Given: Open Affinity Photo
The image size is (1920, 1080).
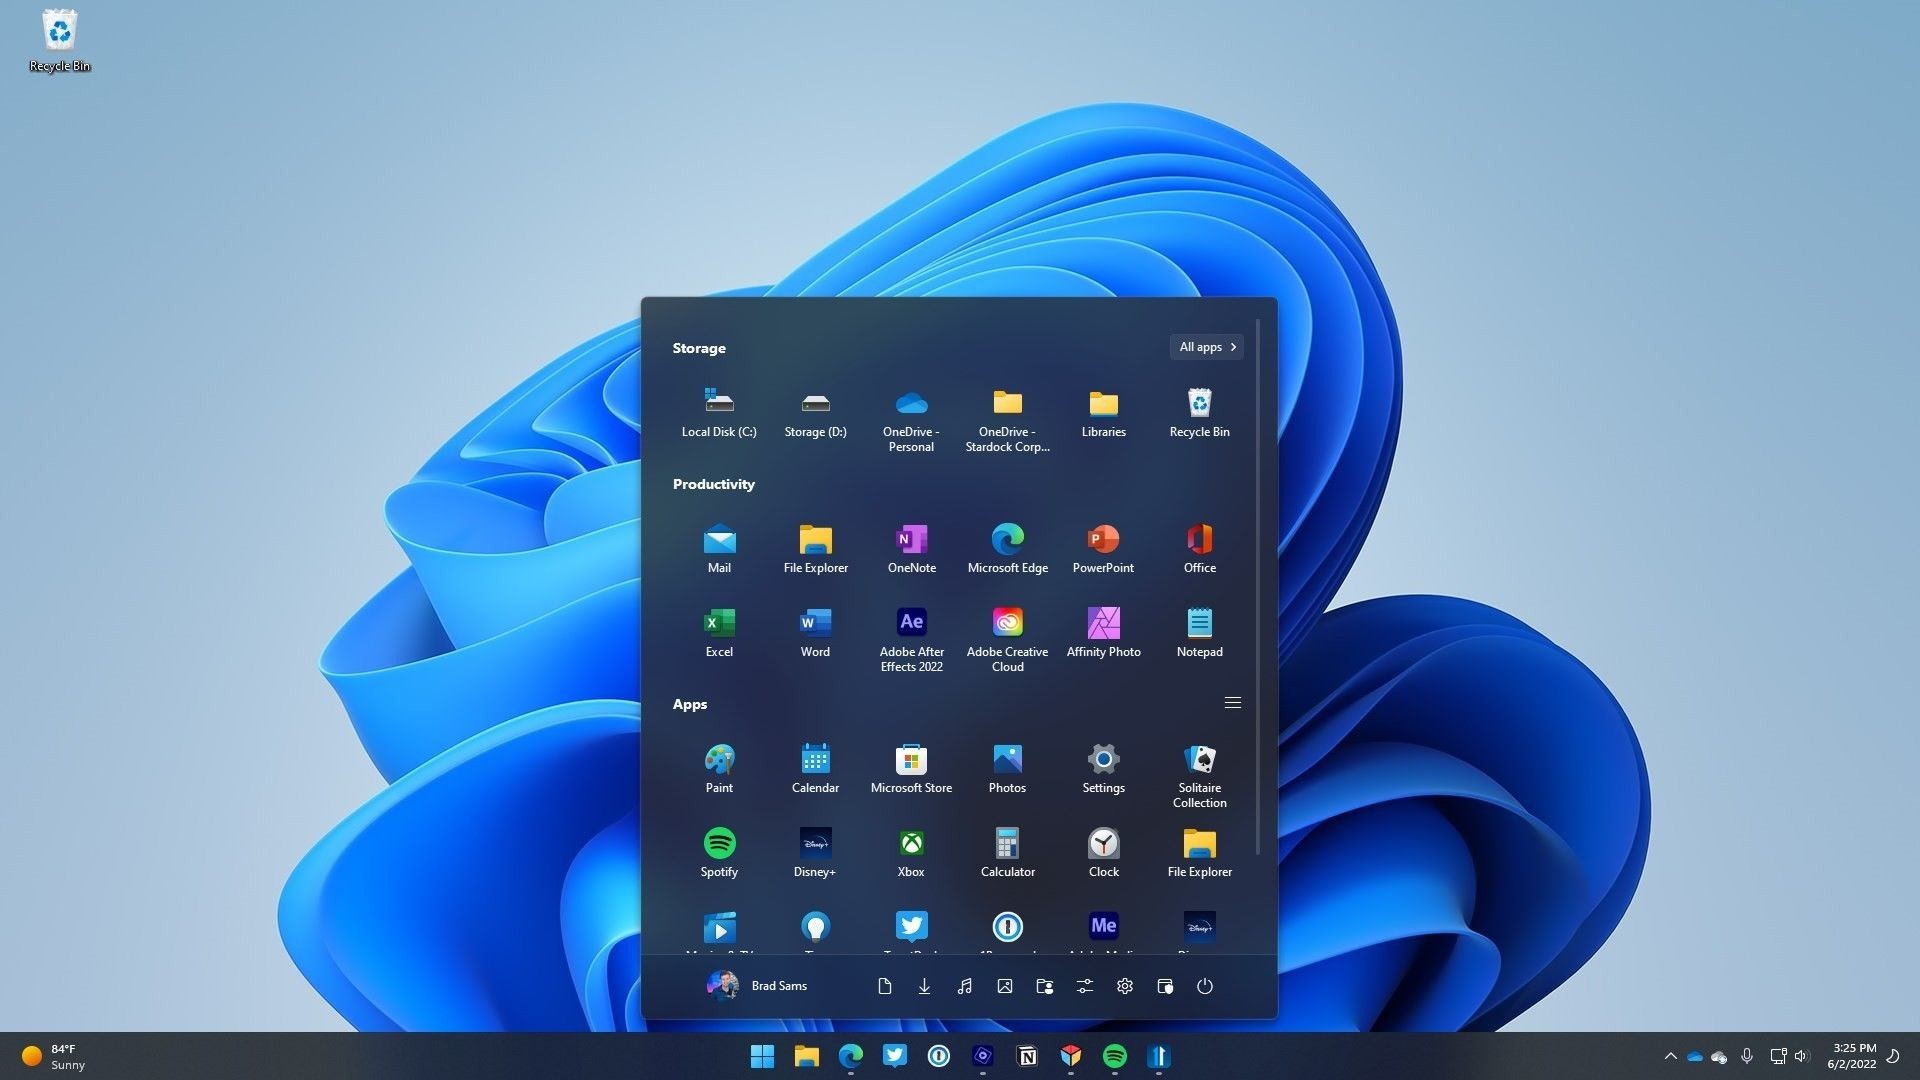Looking at the screenshot, I should [x=1103, y=622].
